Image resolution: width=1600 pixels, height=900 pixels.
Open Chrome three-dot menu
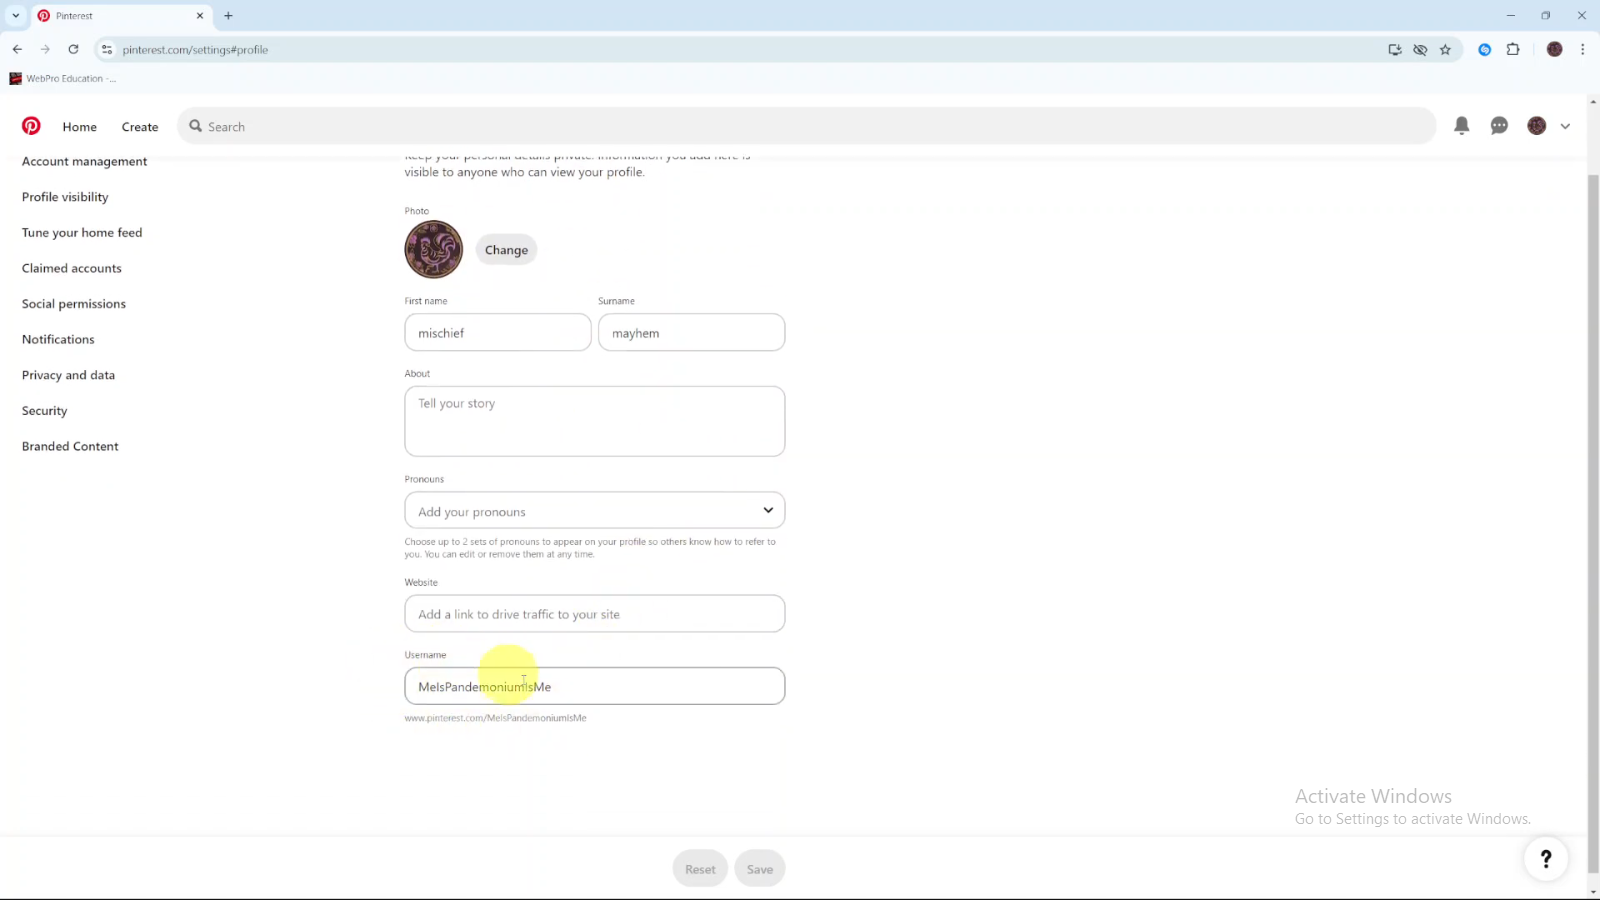pyautogui.click(x=1582, y=49)
